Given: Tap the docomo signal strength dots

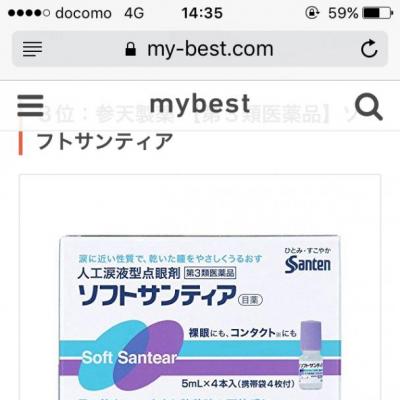Looking at the screenshot, I should pos(29,13).
